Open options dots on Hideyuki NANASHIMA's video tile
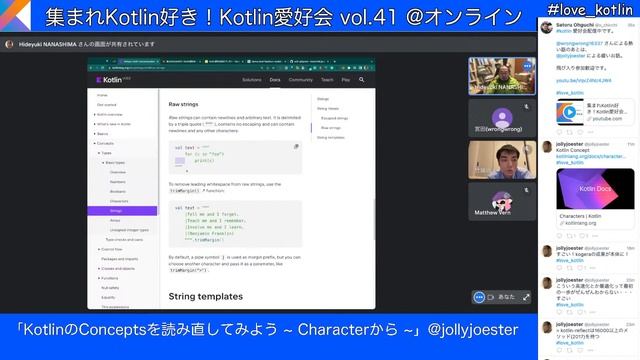This screenshot has width=640, height=360. [527, 66]
